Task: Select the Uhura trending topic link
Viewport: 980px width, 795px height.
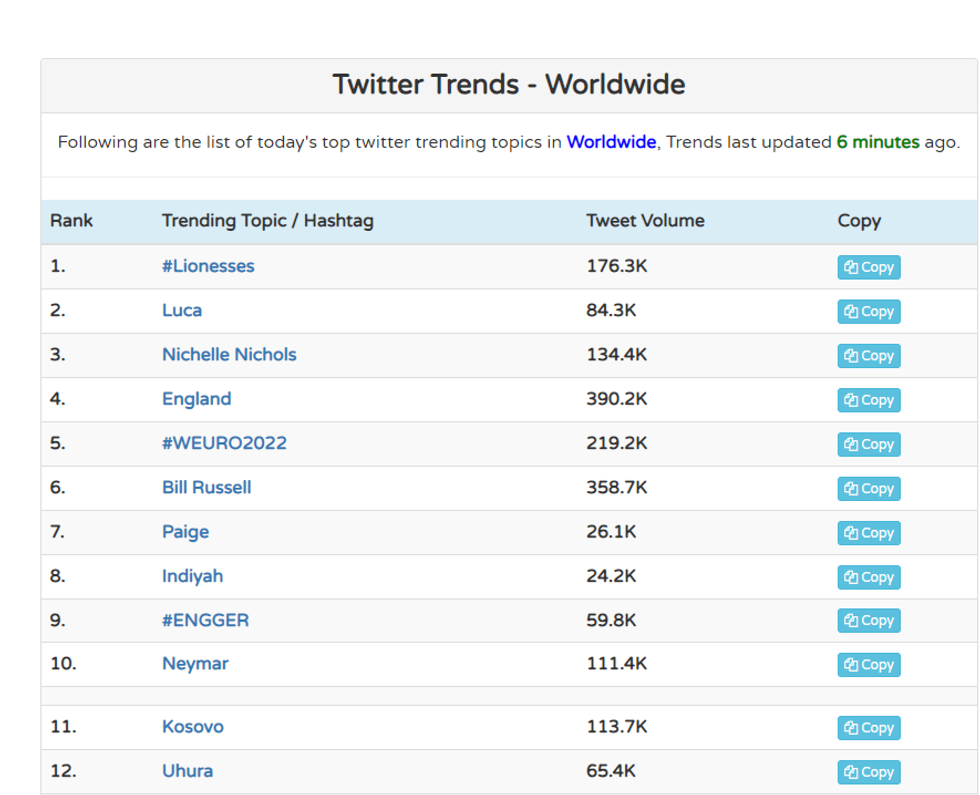Action: [x=187, y=771]
